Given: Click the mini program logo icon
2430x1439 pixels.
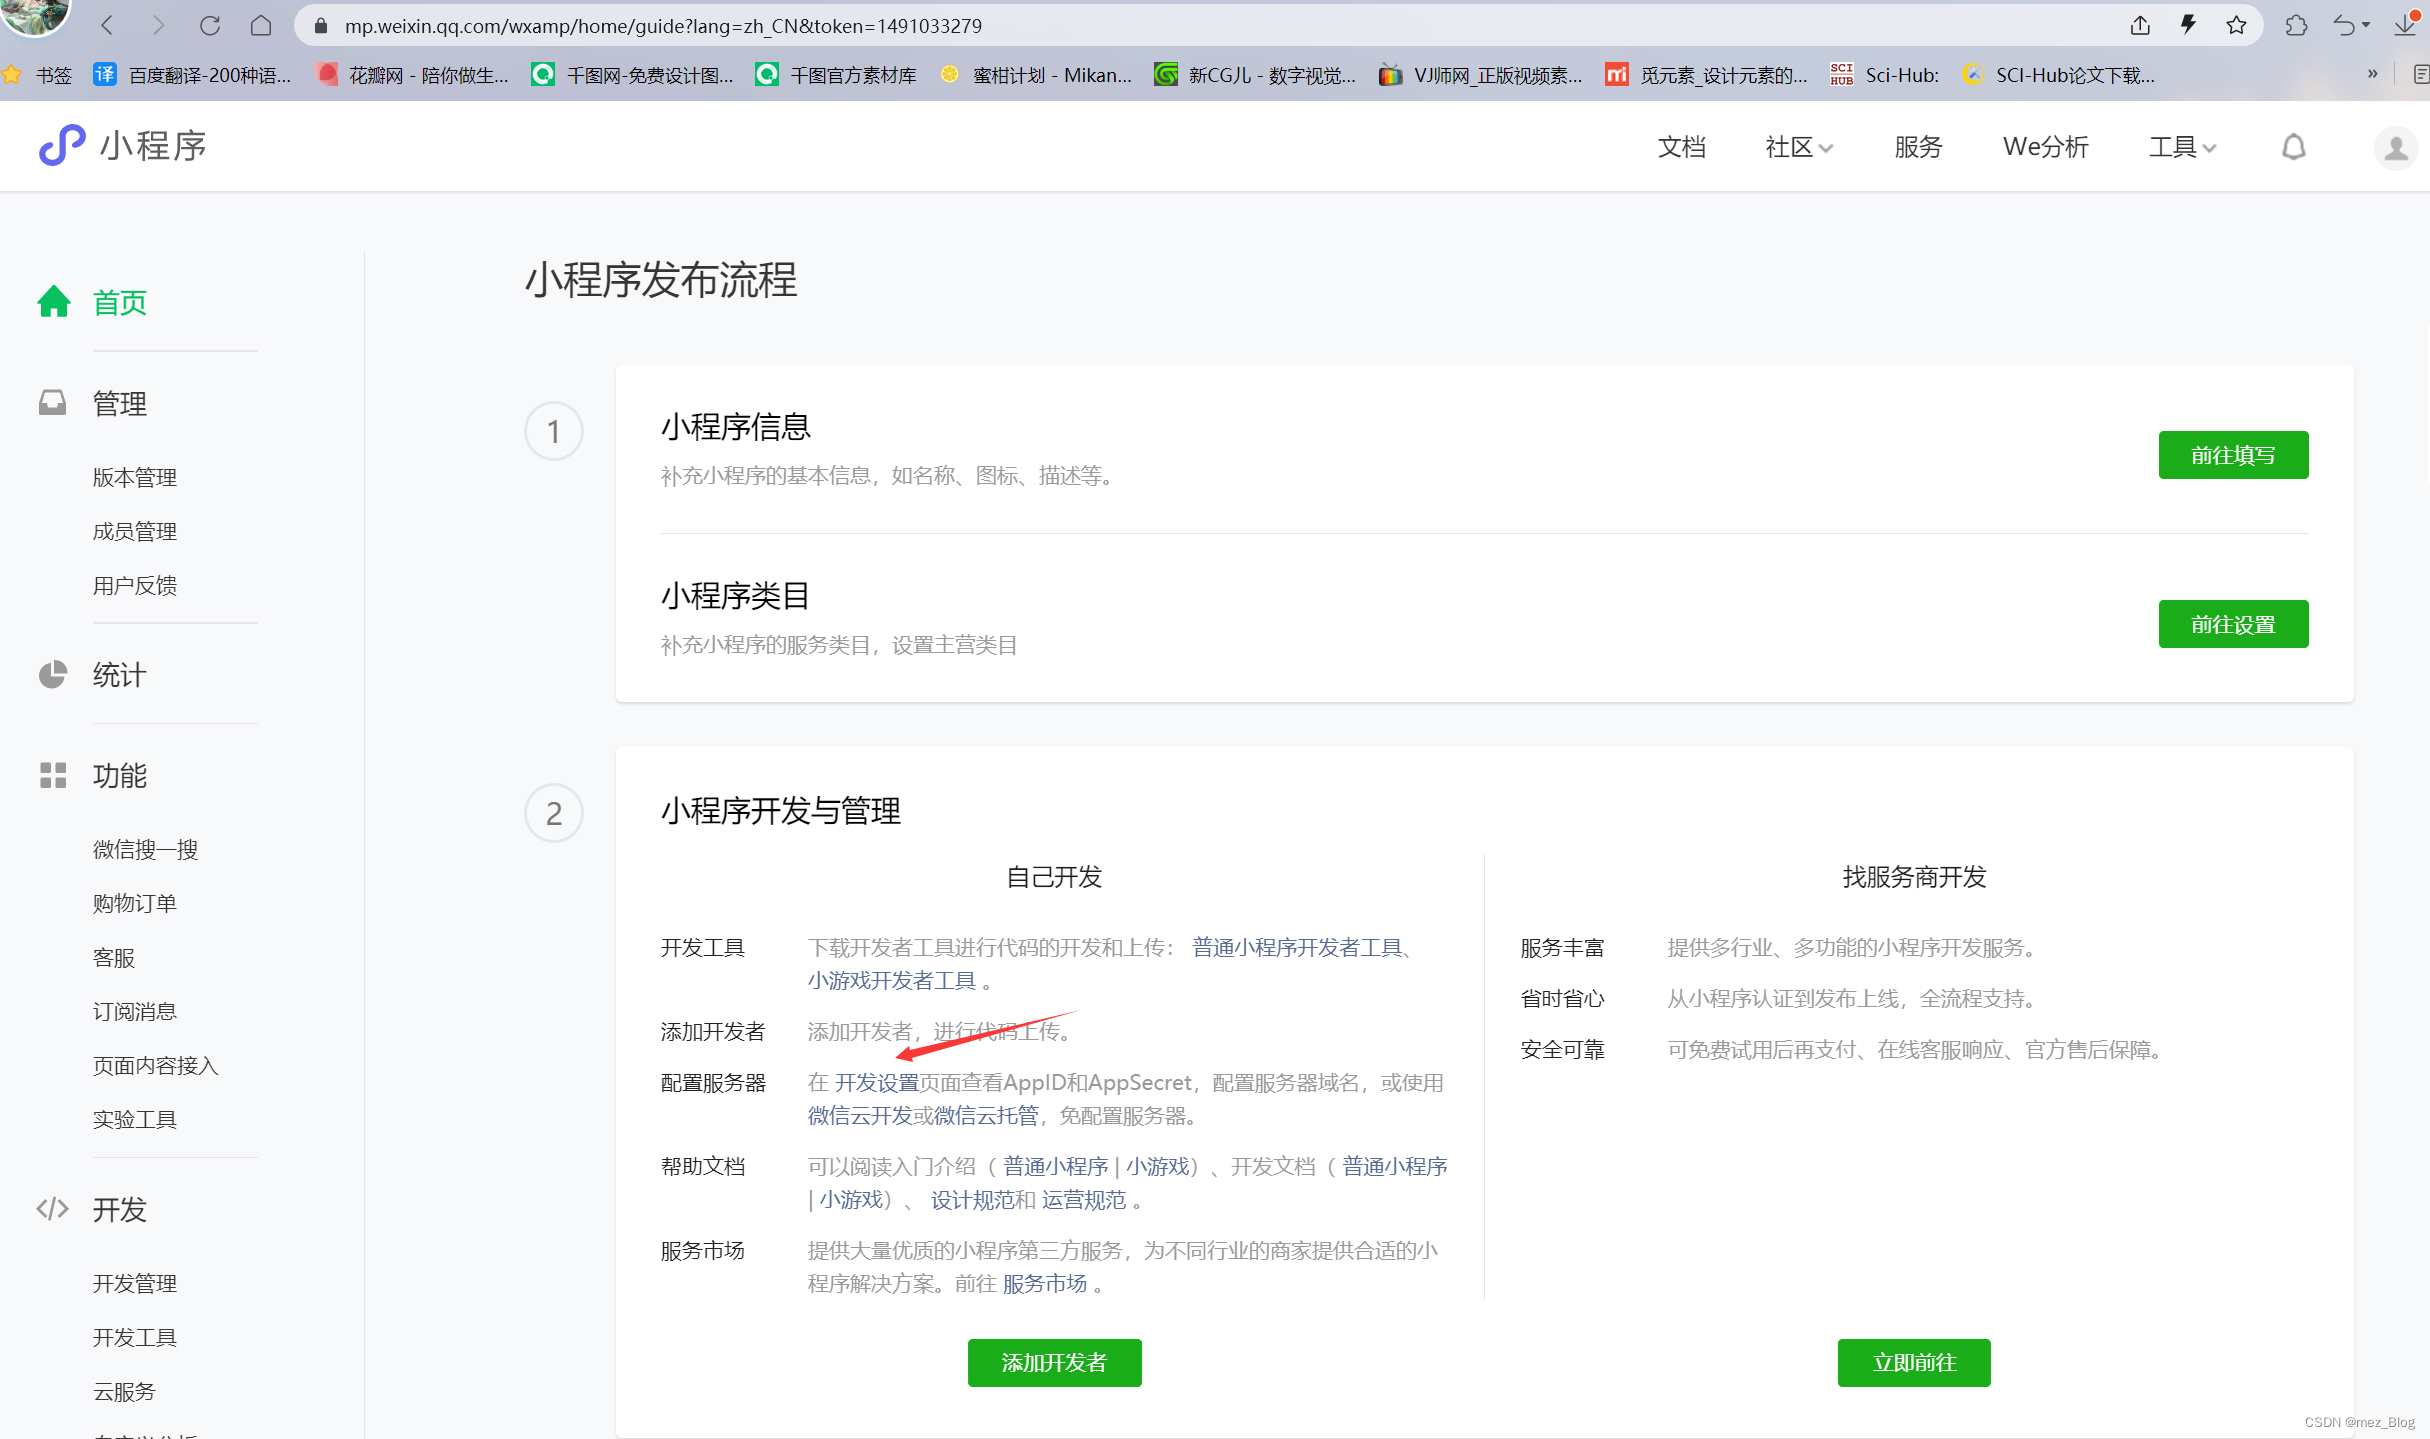Looking at the screenshot, I should [62, 146].
